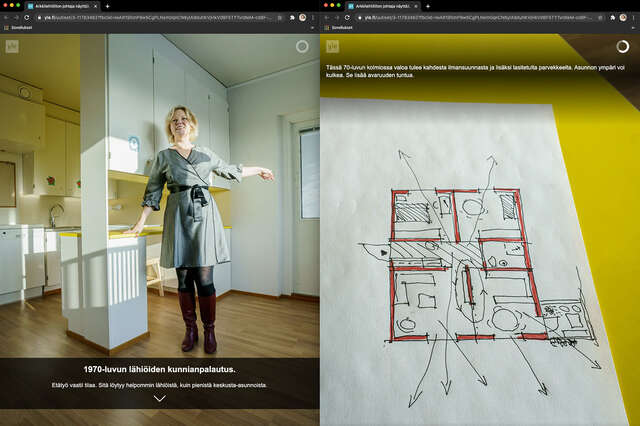This screenshot has width=640, height=426.
Task: Bookmark the page using star in right browser
Action: point(599,17)
